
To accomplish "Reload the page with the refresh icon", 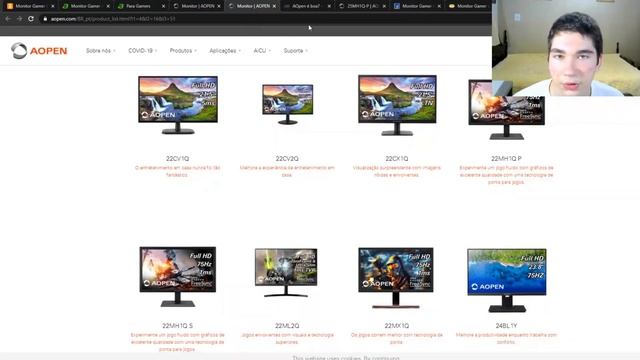I will coord(31,18).
